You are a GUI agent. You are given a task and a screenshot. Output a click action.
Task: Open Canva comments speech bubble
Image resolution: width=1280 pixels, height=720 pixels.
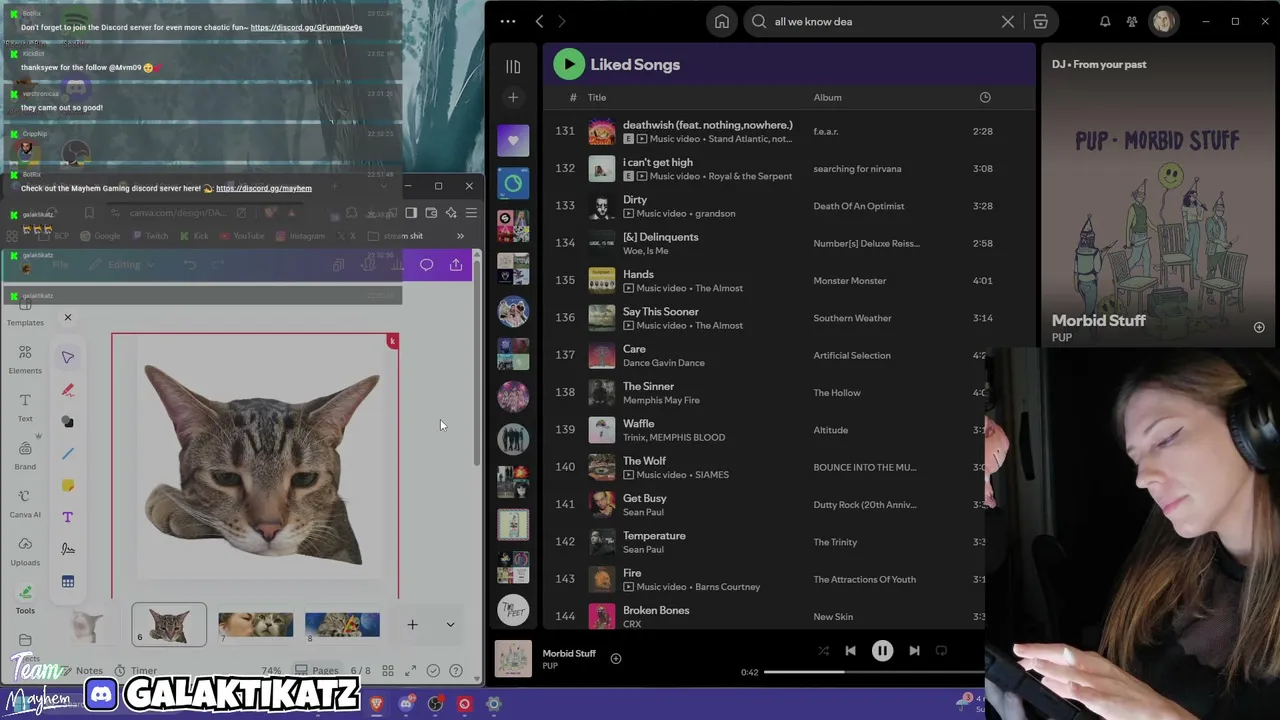427,265
